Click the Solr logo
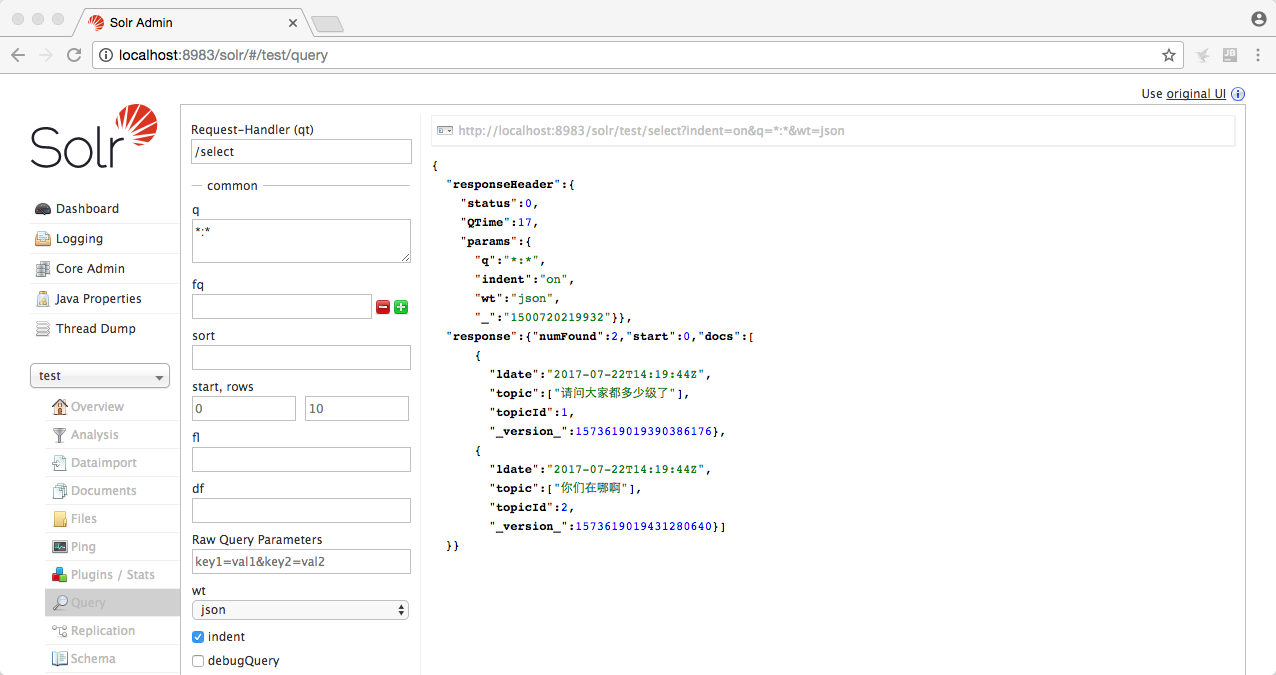 click(94, 136)
